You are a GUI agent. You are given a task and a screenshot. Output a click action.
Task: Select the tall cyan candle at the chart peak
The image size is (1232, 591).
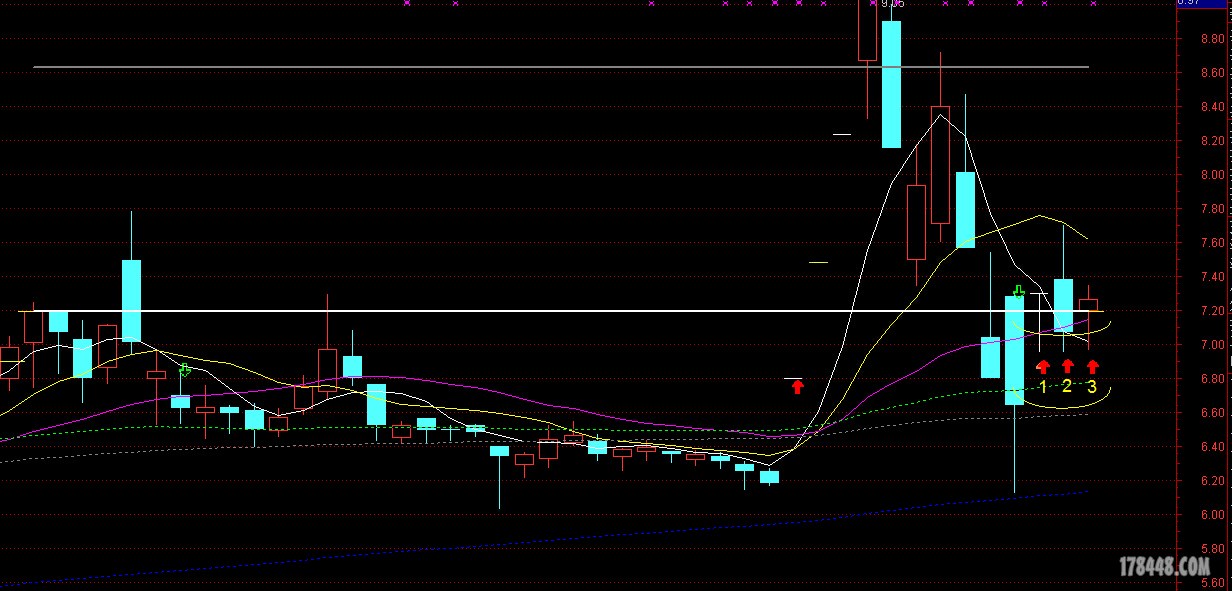pyautogui.click(x=891, y=85)
